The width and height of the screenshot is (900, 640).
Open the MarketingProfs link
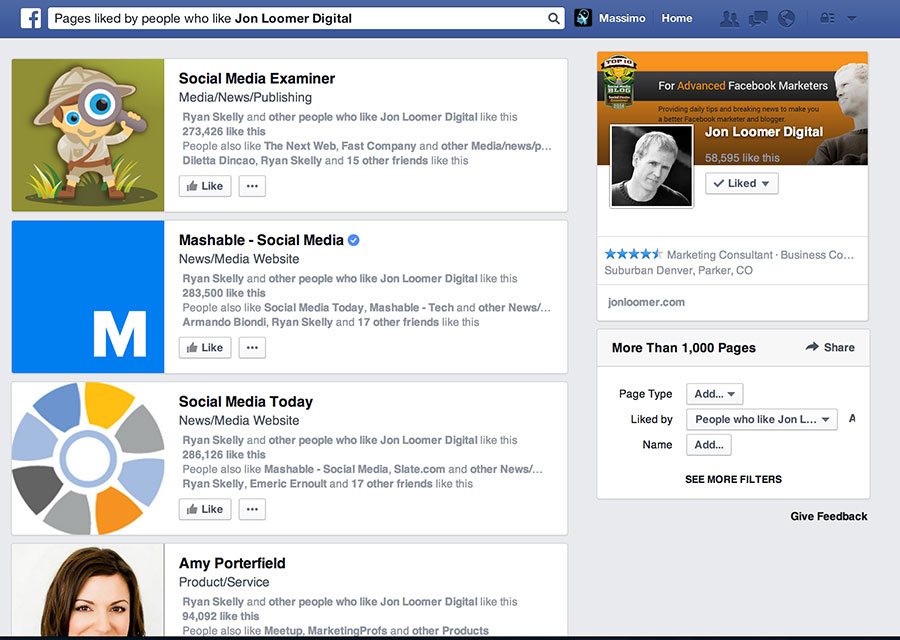pos(347,630)
